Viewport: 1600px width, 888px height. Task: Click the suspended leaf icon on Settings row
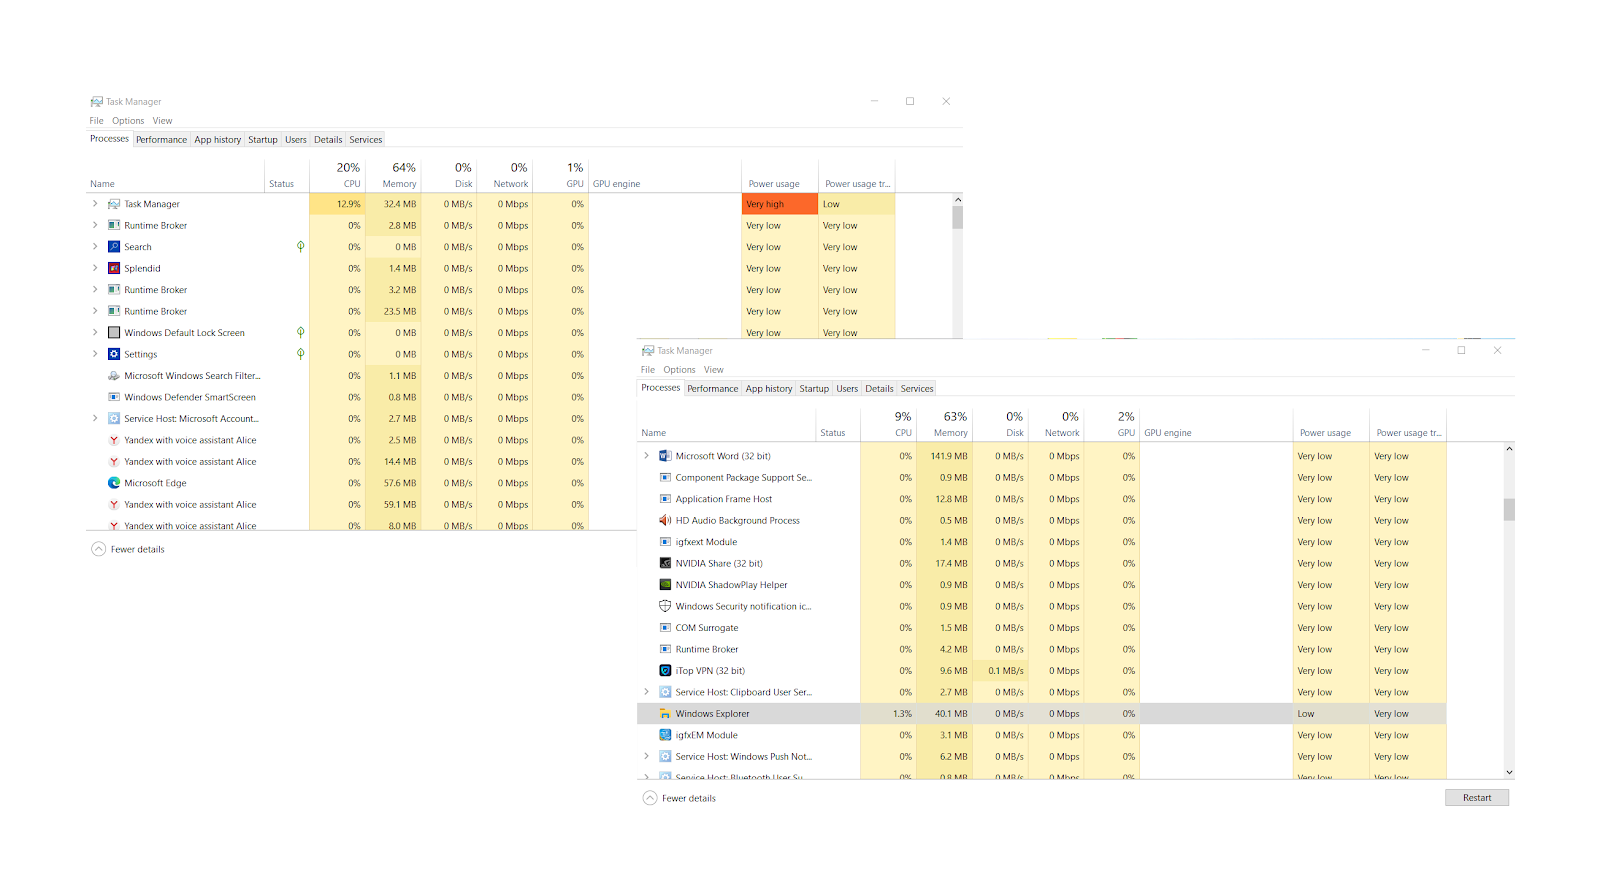click(x=301, y=354)
